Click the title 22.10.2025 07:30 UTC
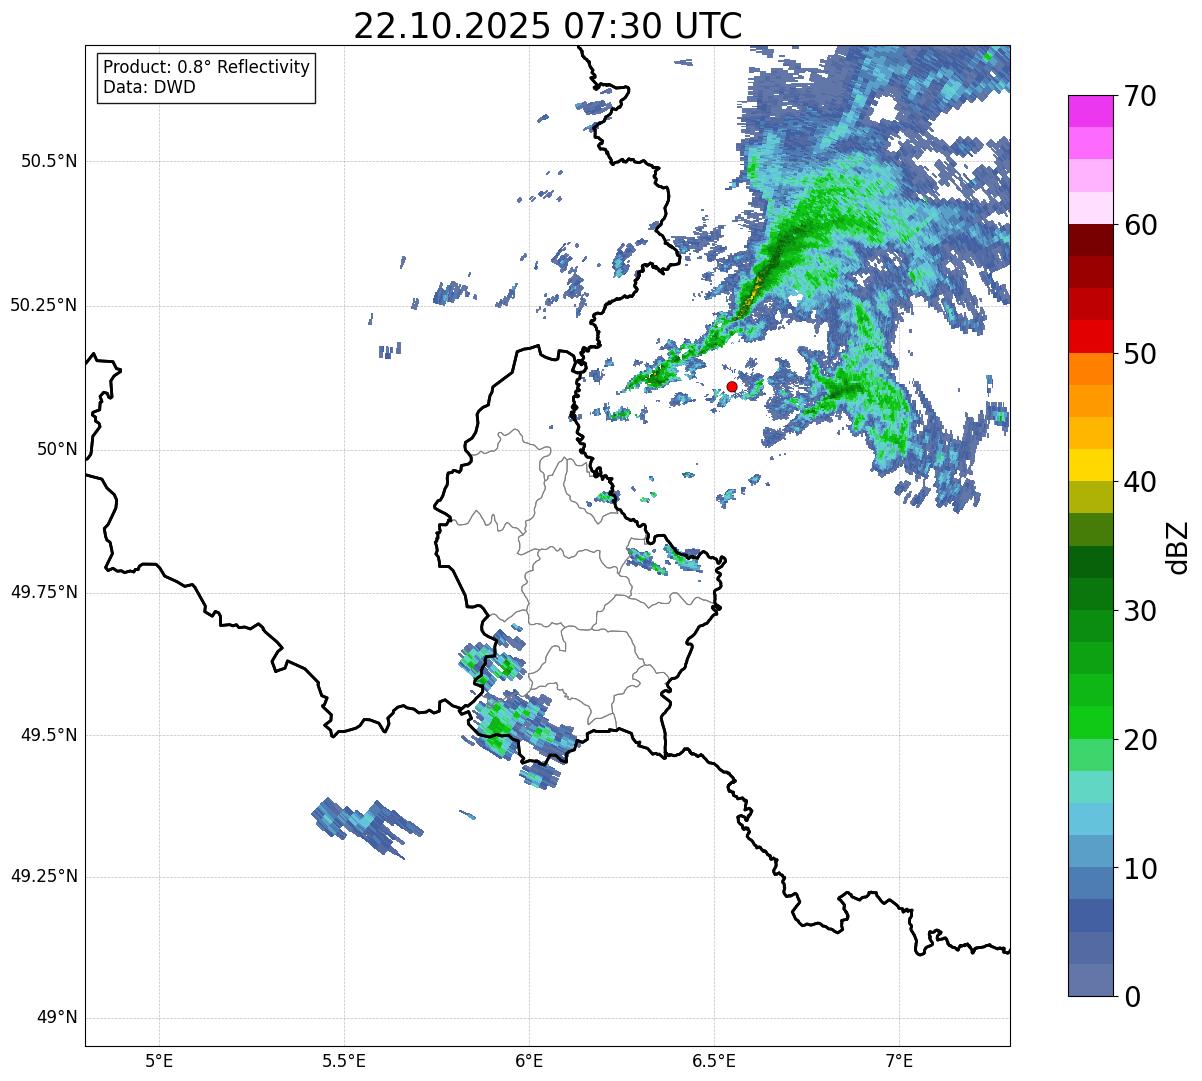Viewport: 1202px width, 1081px height. [548, 26]
